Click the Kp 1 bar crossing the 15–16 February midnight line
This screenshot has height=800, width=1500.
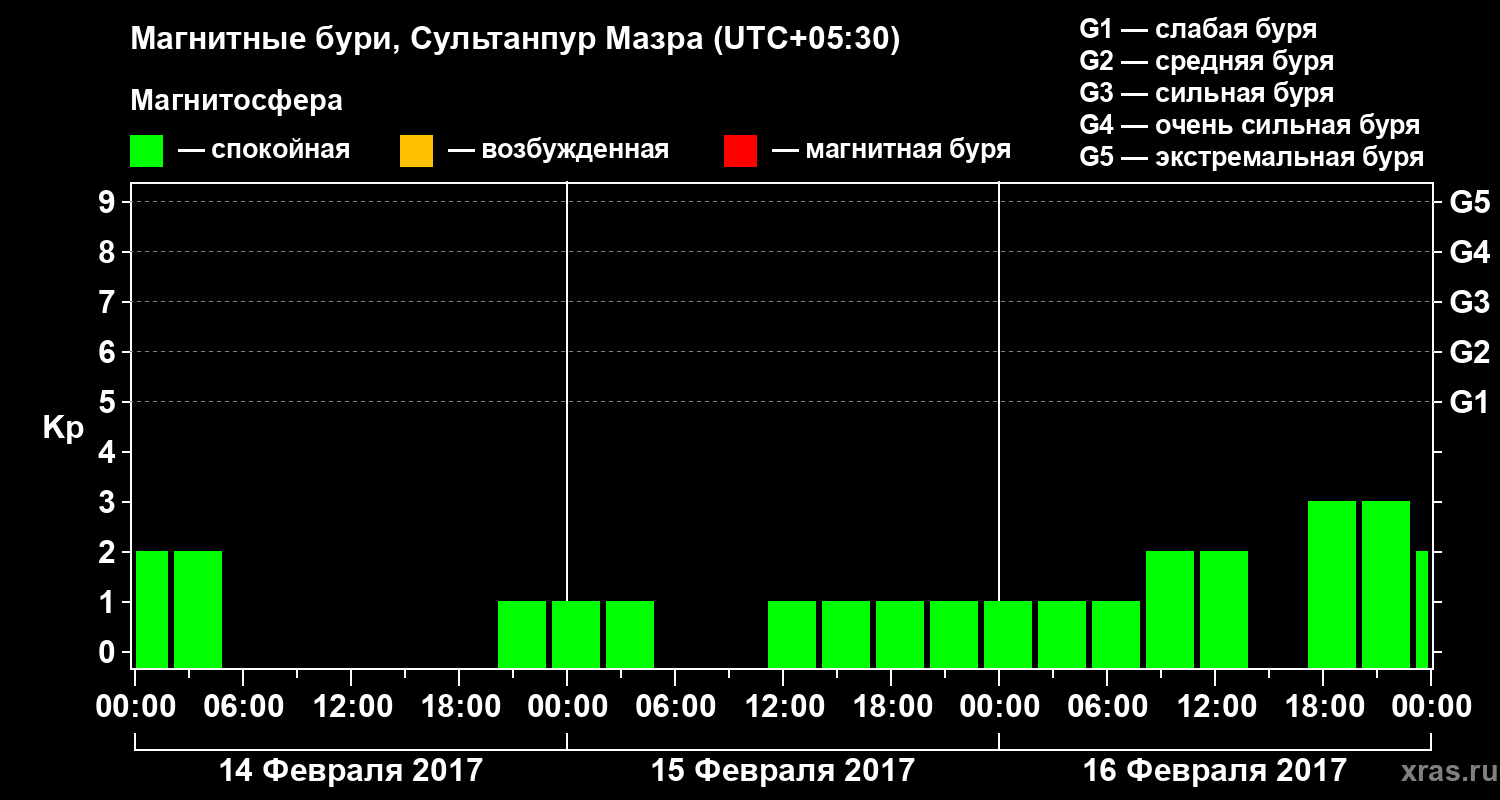(x=1008, y=634)
